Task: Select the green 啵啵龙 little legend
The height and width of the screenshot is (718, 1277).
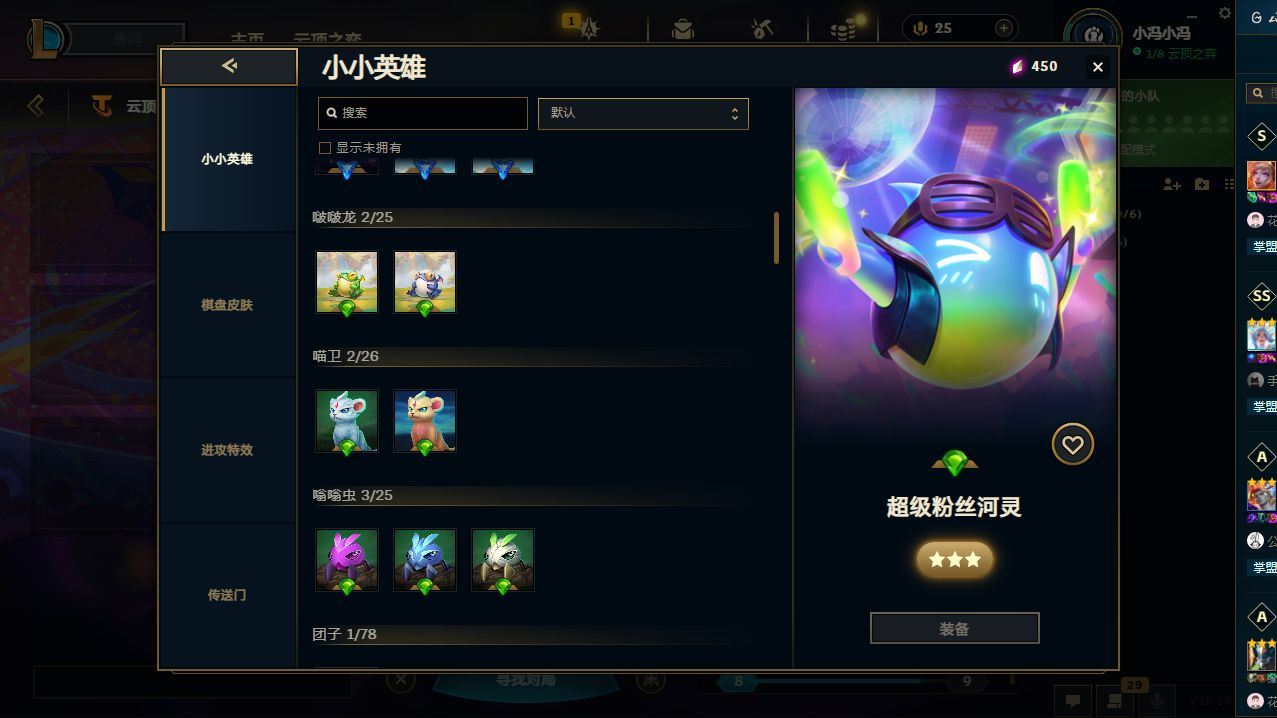Action: (347, 282)
